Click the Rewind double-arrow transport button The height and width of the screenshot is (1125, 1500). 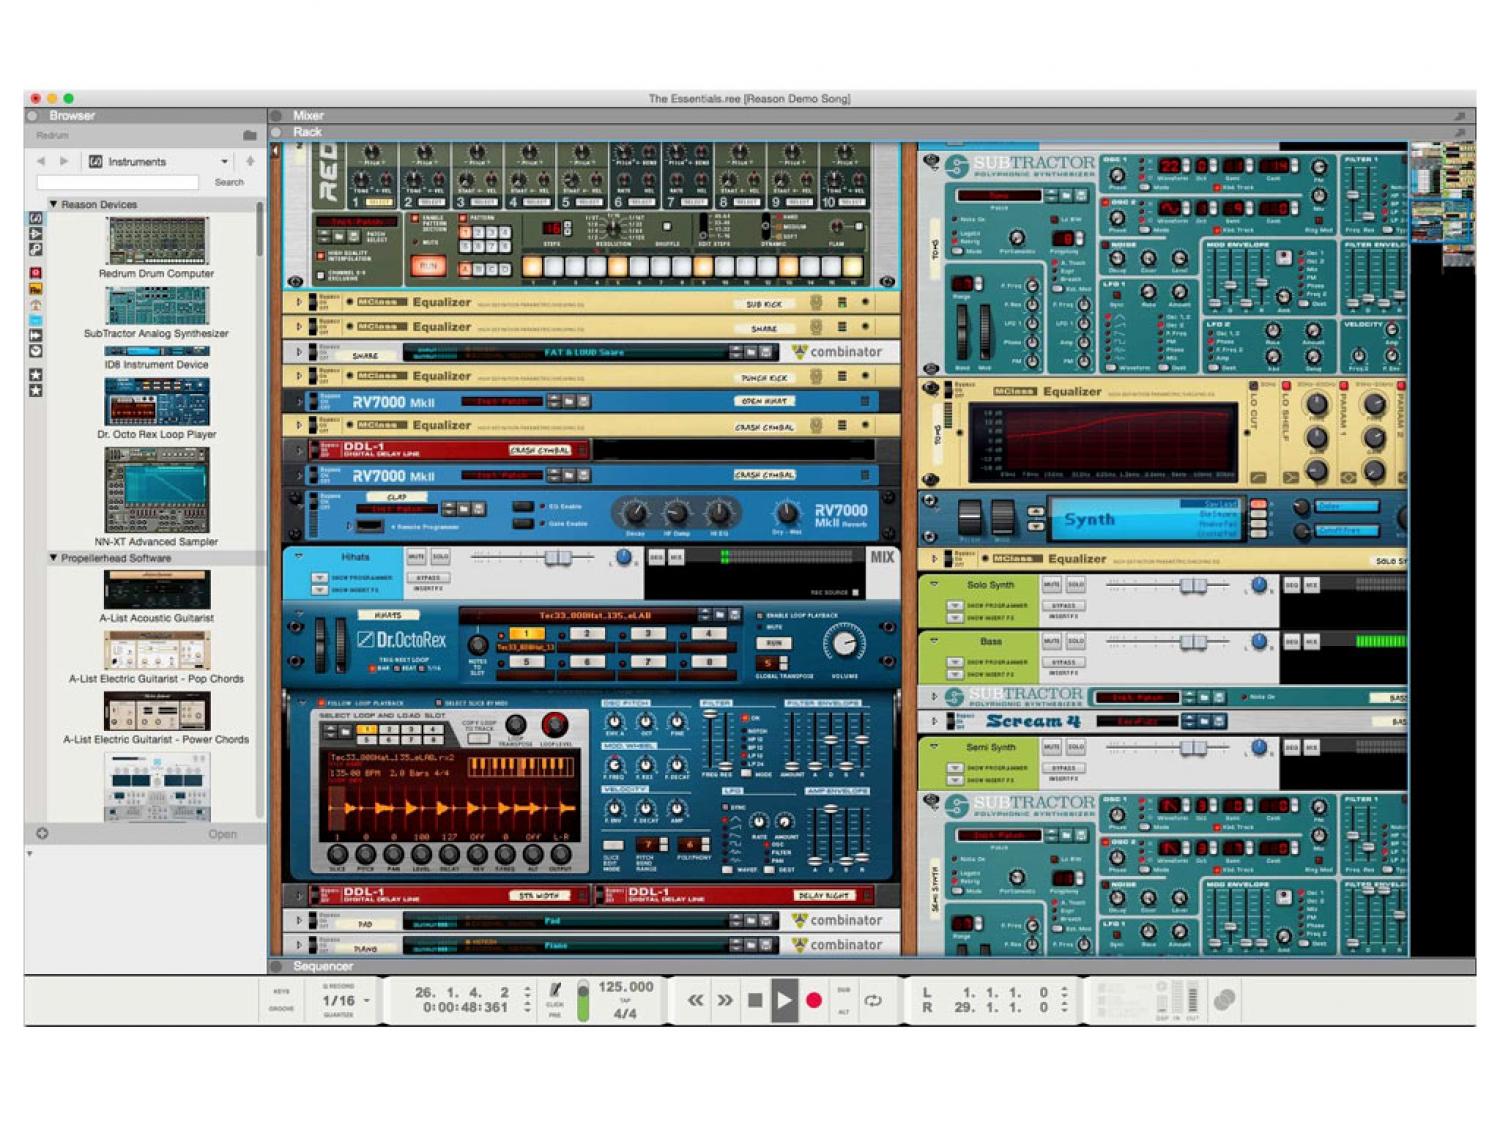click(x=694, y=1000)
